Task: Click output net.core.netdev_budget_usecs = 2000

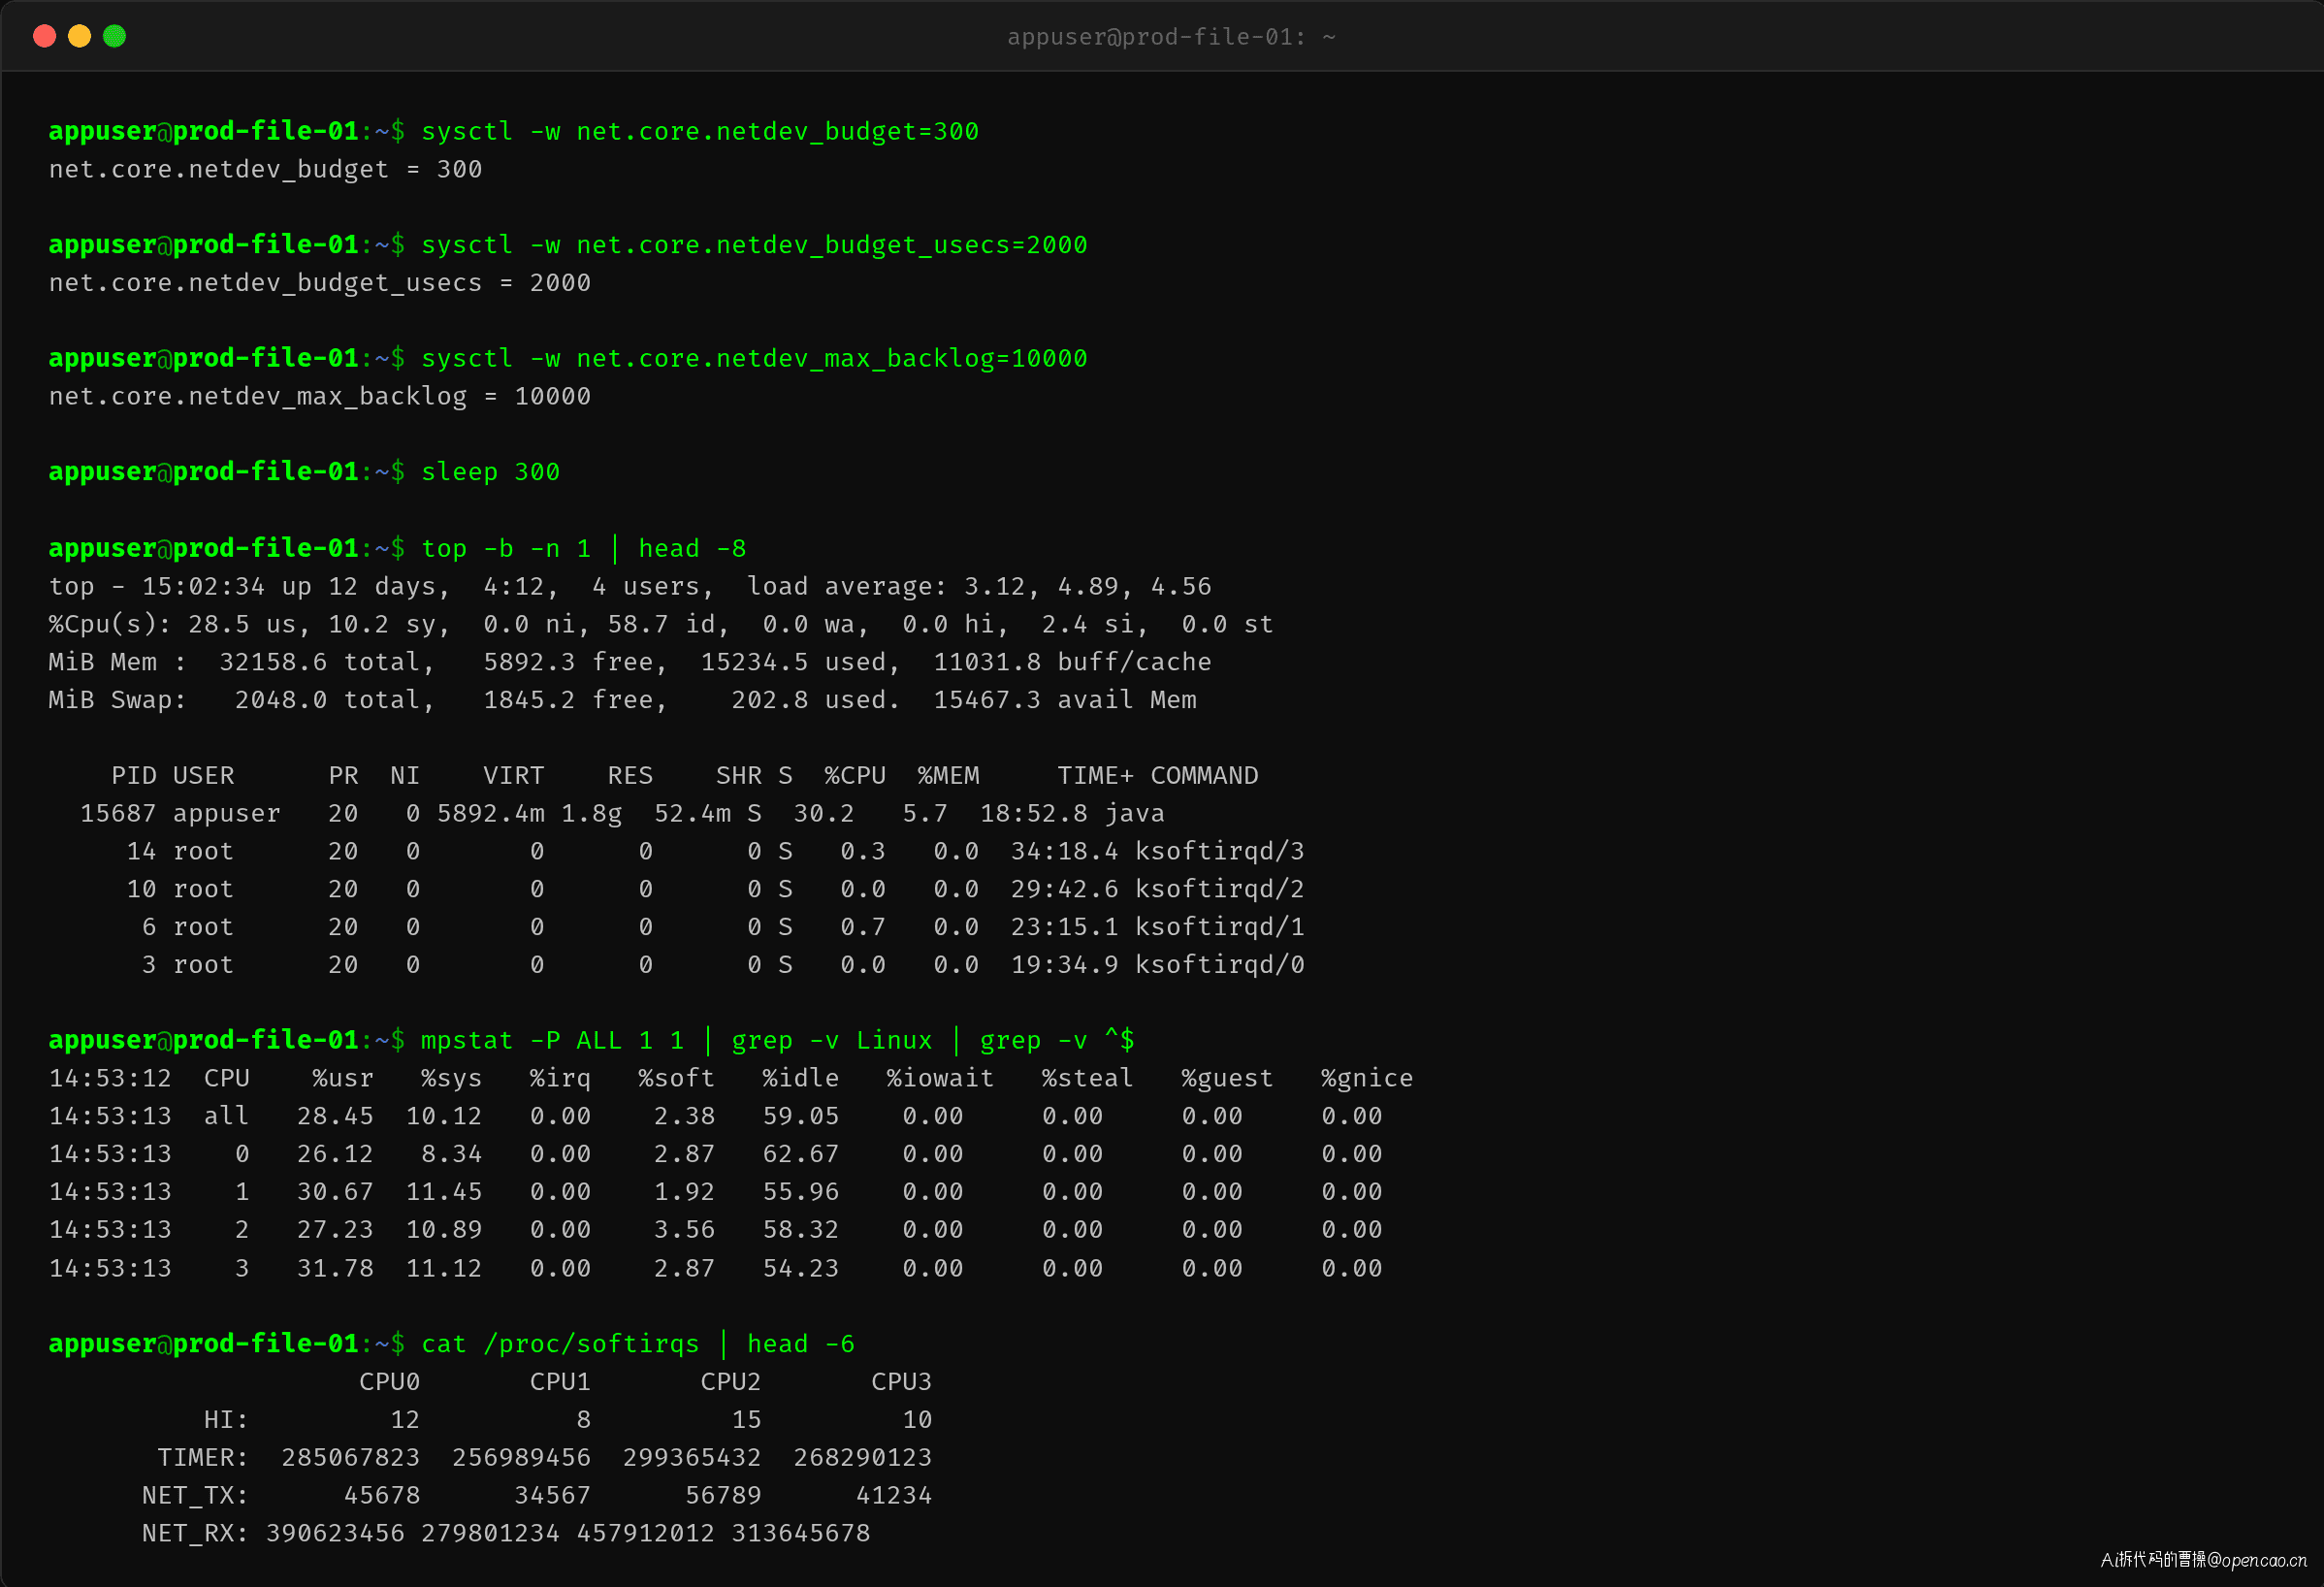Action: 320,283
